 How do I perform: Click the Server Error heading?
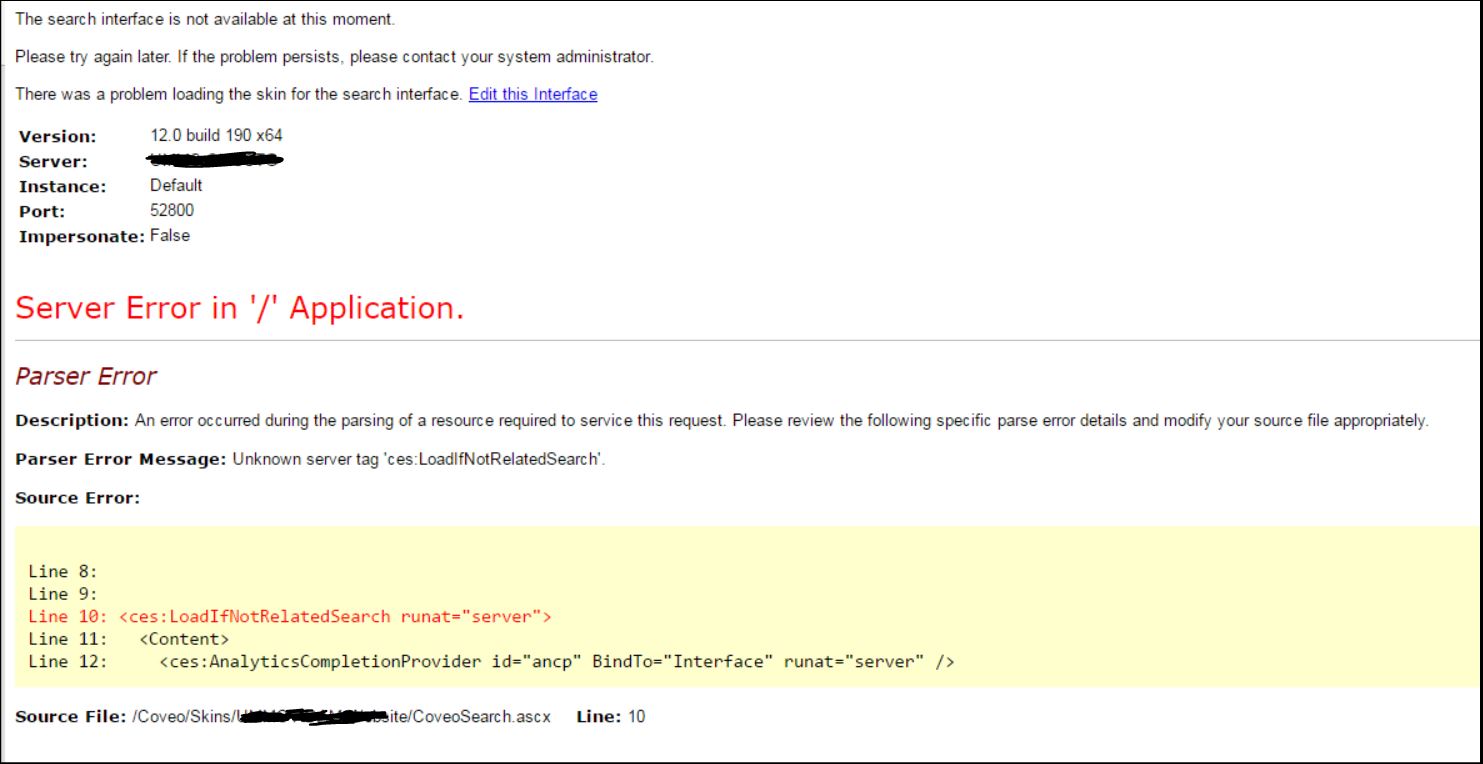pos(239,308)
